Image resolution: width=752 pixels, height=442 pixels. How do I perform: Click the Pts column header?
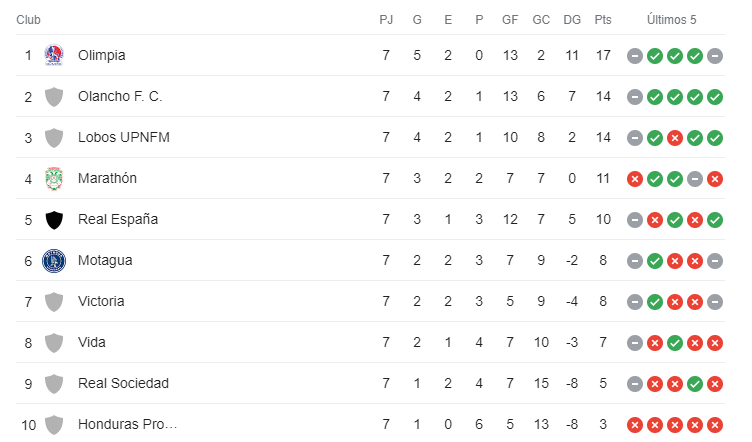pos(603,20)
